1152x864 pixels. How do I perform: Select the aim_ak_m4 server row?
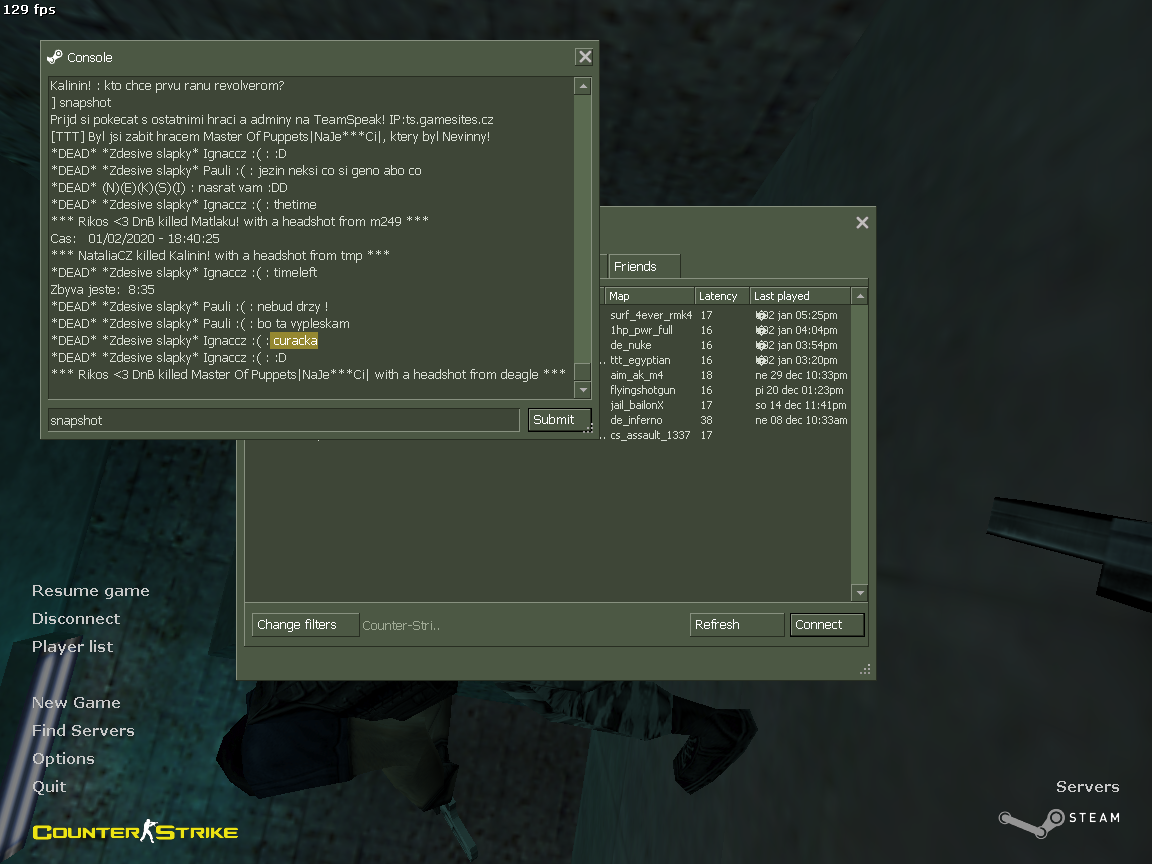(725, 375)
